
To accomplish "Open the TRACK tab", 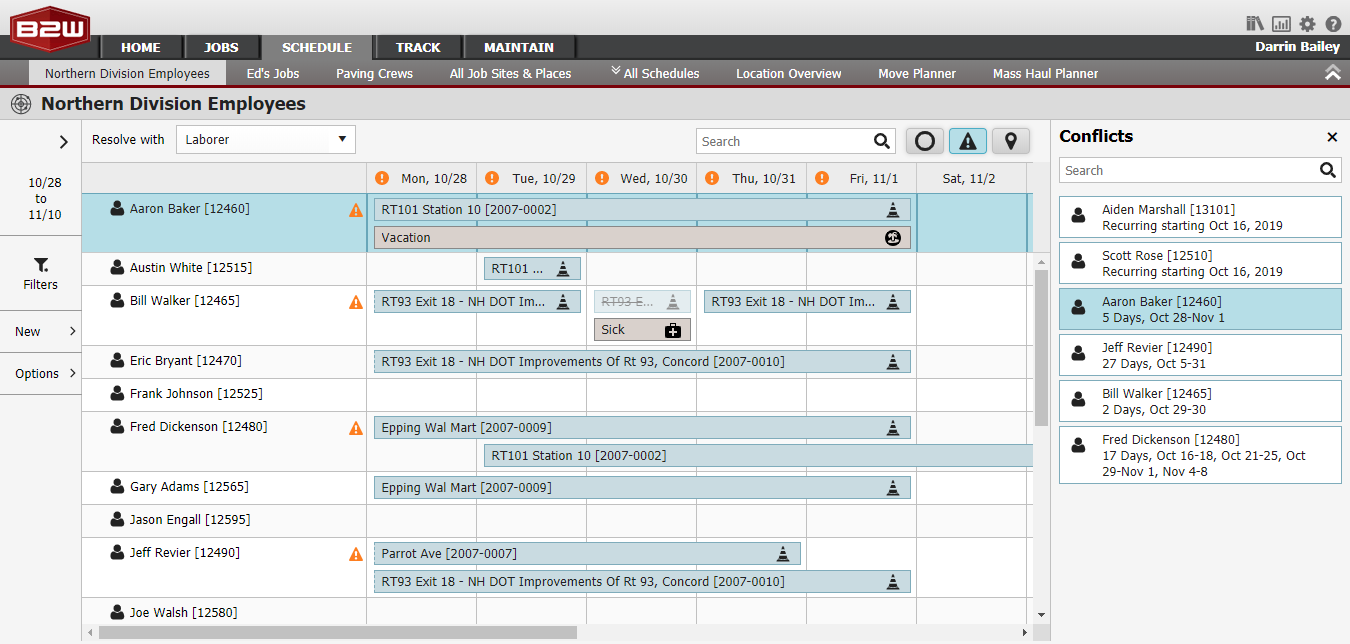I will (x=418, y=47).
